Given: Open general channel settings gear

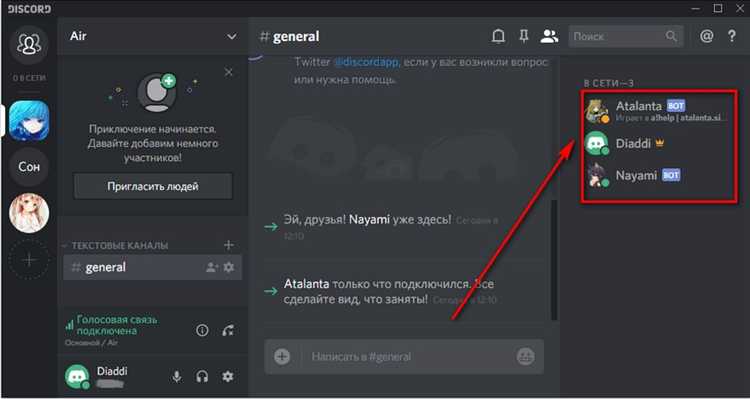Looking at the screenshot, I should 229,267.
